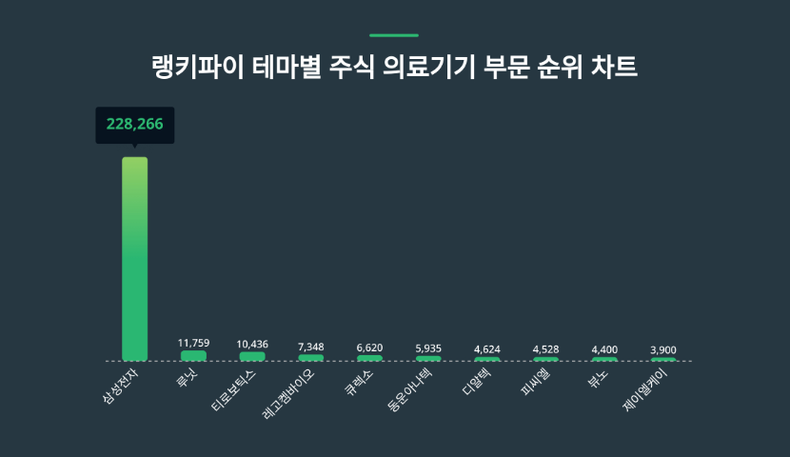
Task: Click the 제이엘케이 axis label
Action: pyautogui.click(x=645, y=390)
